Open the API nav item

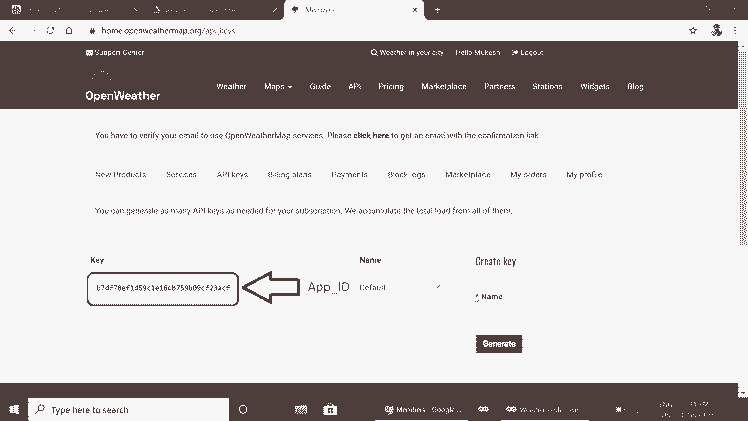pyautogui.click(x=354, y=86)
